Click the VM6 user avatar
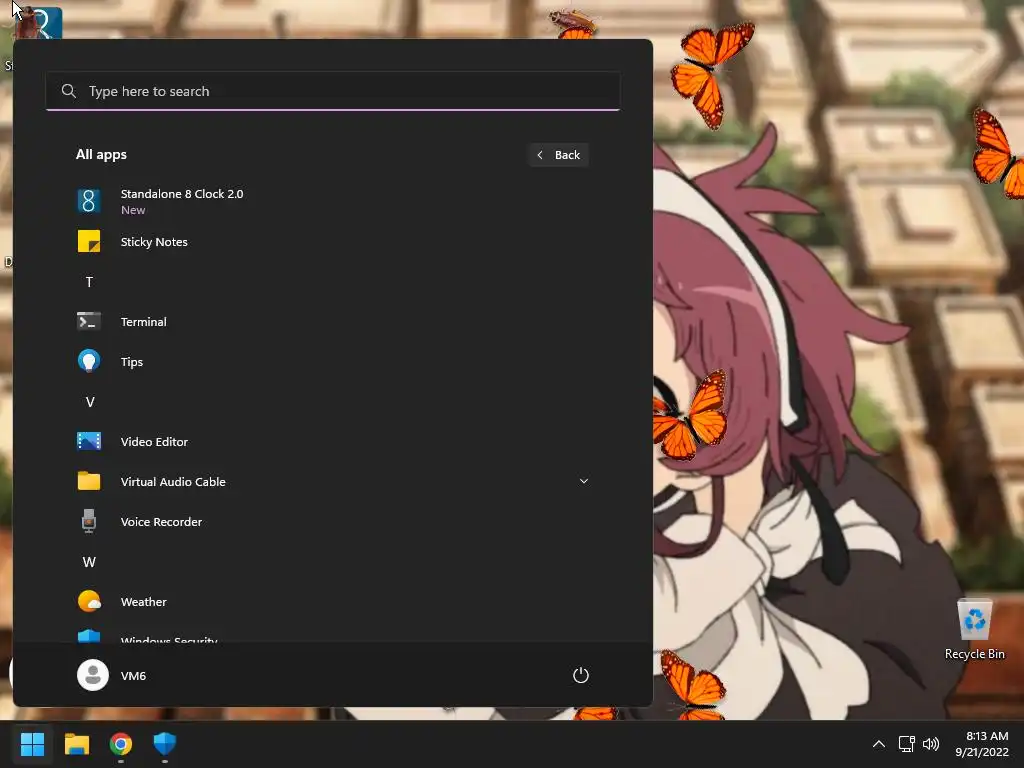The height and width of the screenshot is (768, 1024). pyautogui.click(x=93, y=675)
